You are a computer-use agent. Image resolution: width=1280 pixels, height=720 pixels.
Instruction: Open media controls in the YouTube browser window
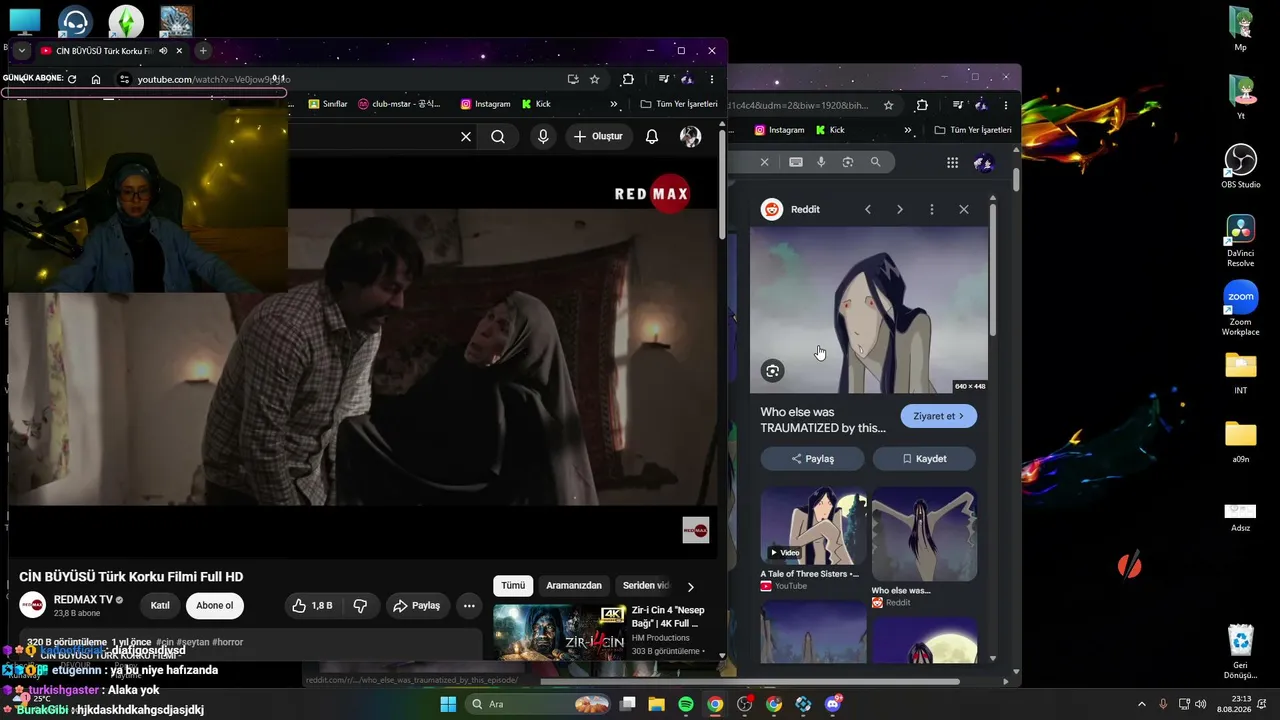click(664, 79)
